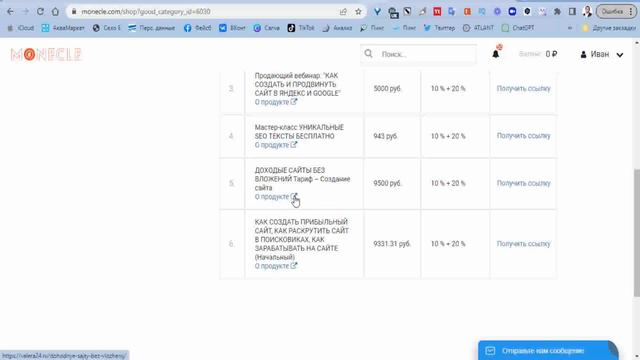Open the ChatGPT bookmark
Screen dimensions: 640x360
point(518,28)
